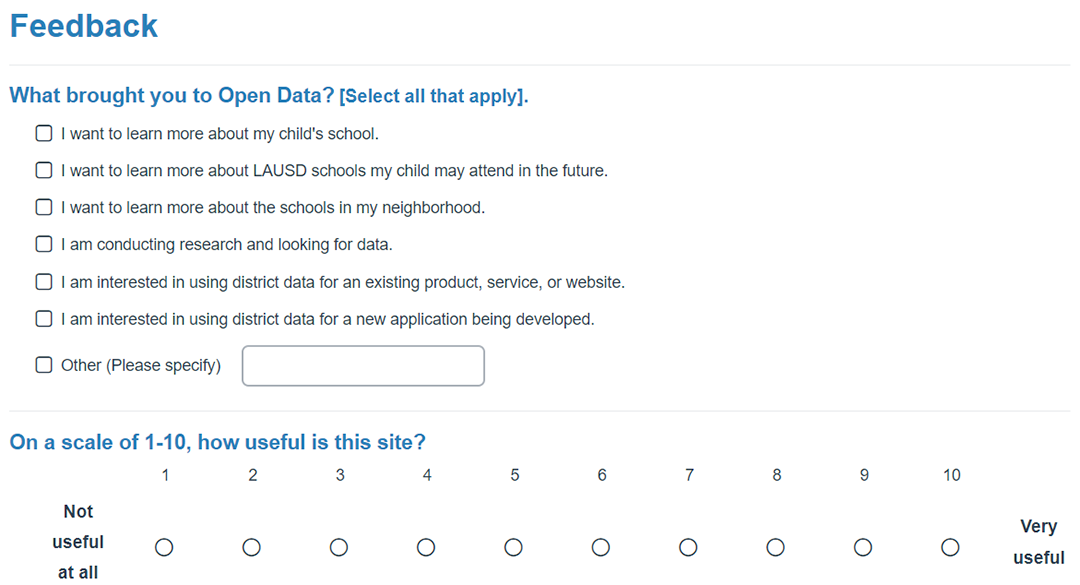The width and height of the screenshot is (1080, 585).
Task: Select rating 9 radio button
Action: pyautogui.click(x=863, y=548)
